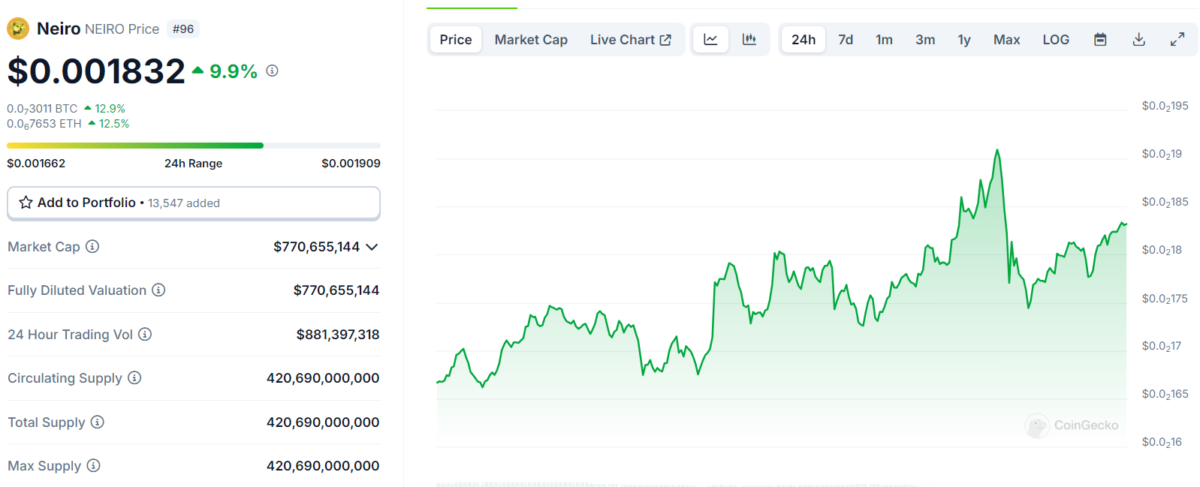
Task: Click the Total Supply label
Action: (x=47, y=422)
